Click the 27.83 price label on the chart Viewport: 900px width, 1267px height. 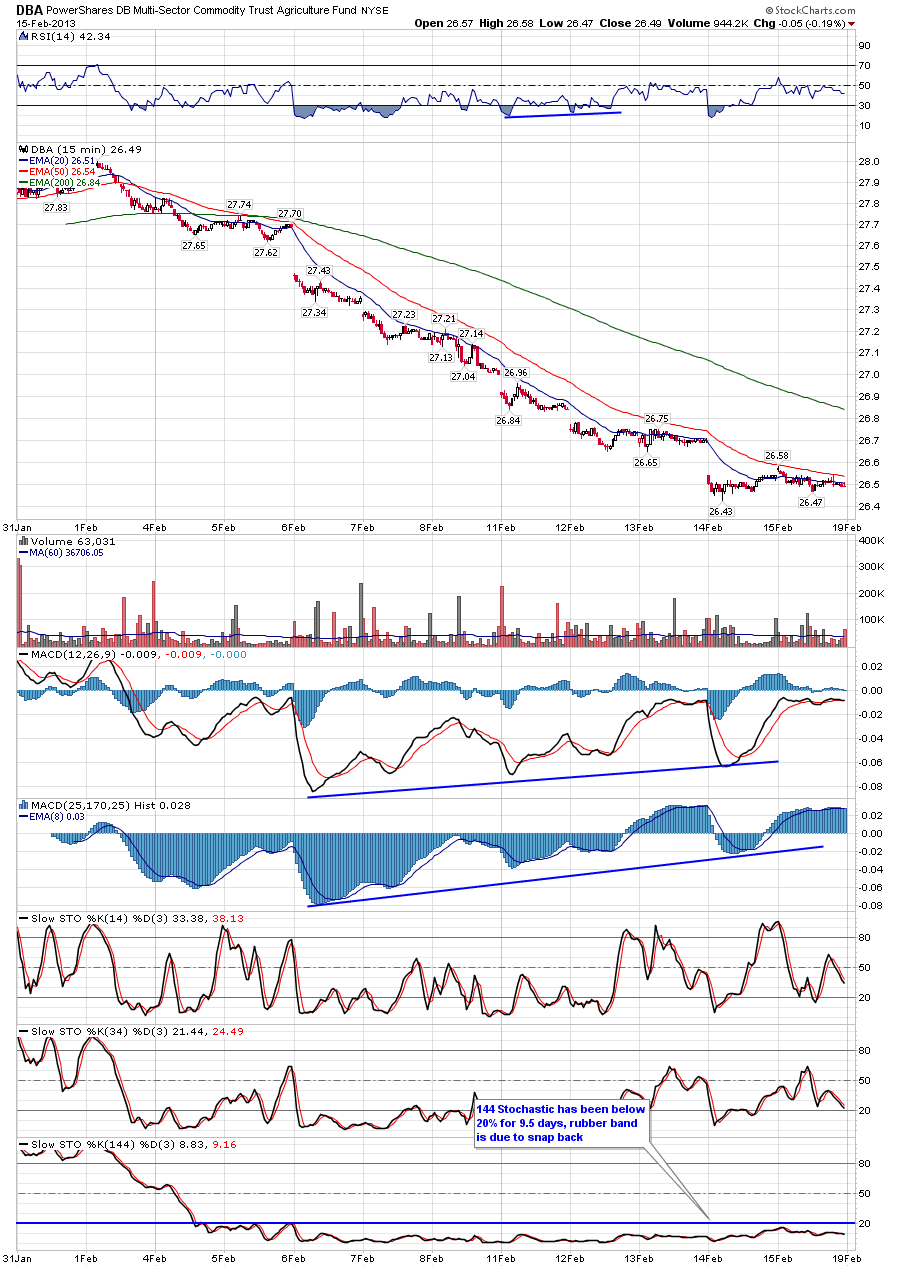pyautogui.click(x=56, y=207)
